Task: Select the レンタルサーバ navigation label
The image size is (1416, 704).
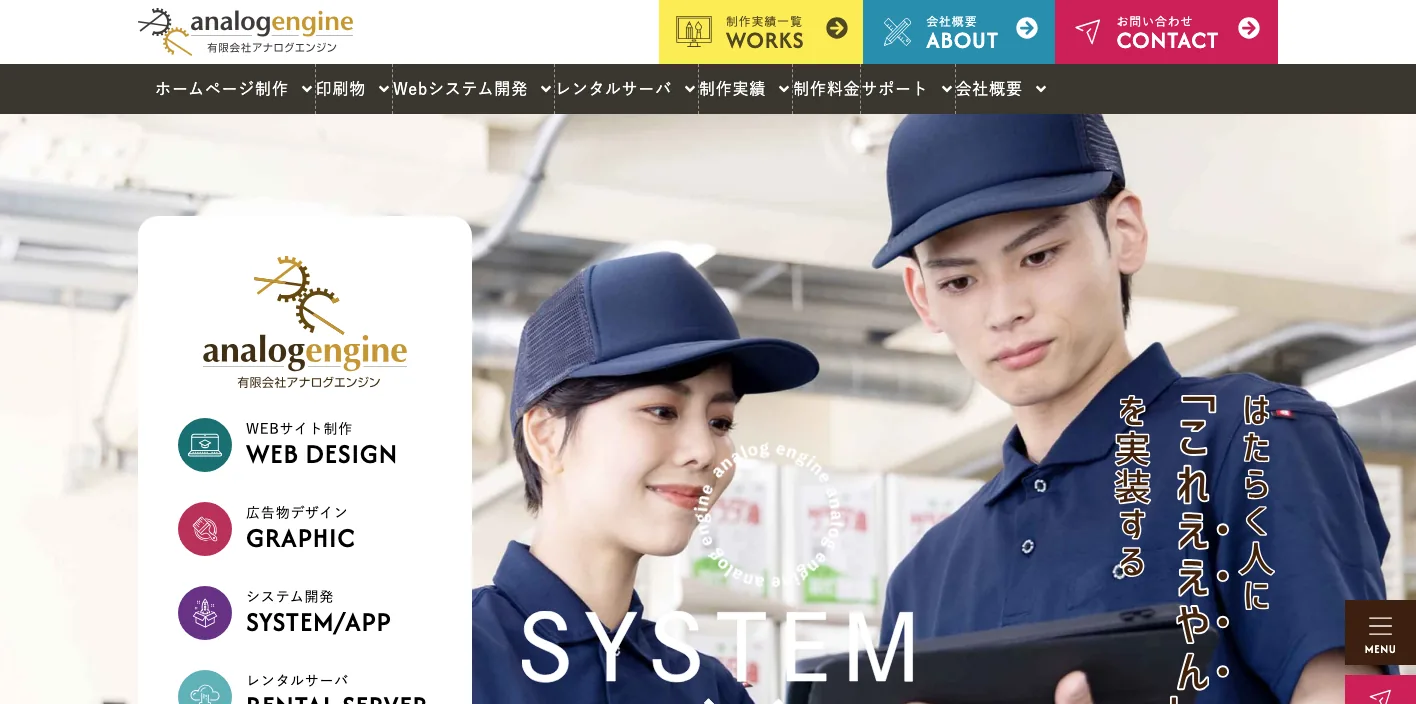Action: 614,89
